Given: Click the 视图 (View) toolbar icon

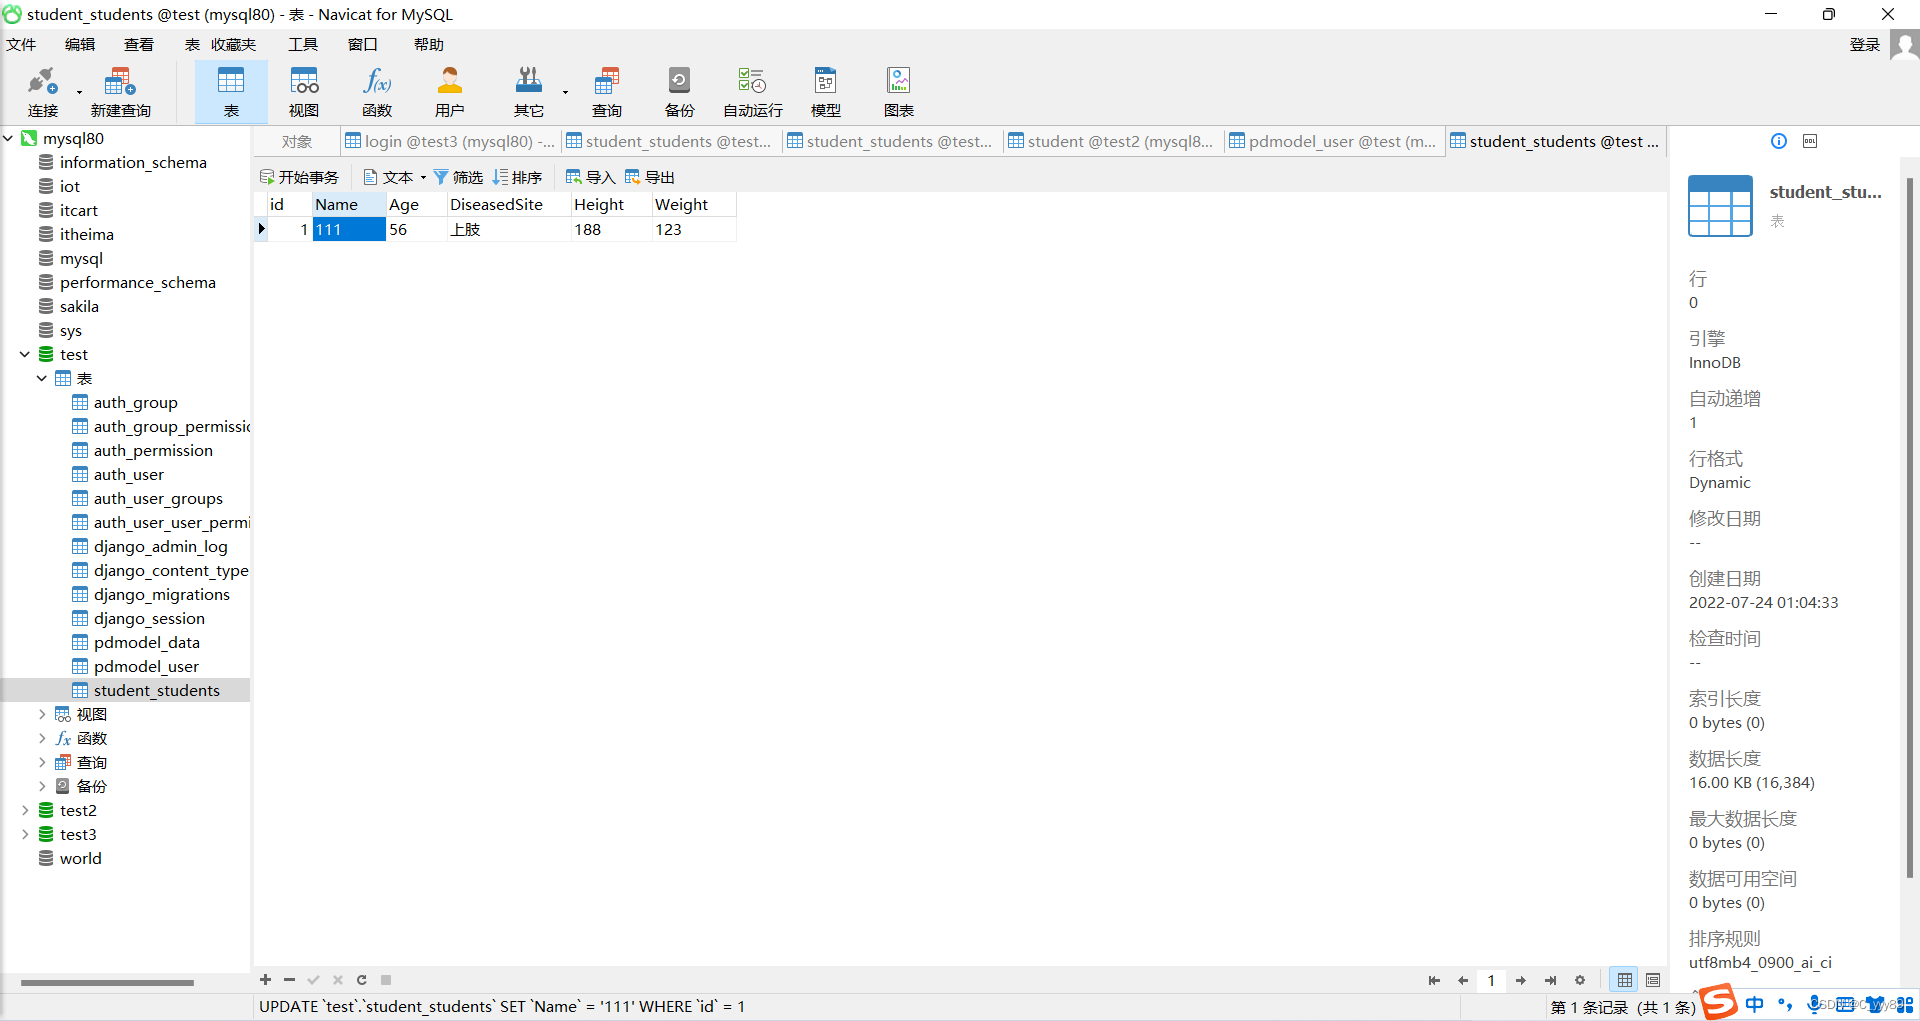Looking at the screenshot, I should tap(304, 92).
